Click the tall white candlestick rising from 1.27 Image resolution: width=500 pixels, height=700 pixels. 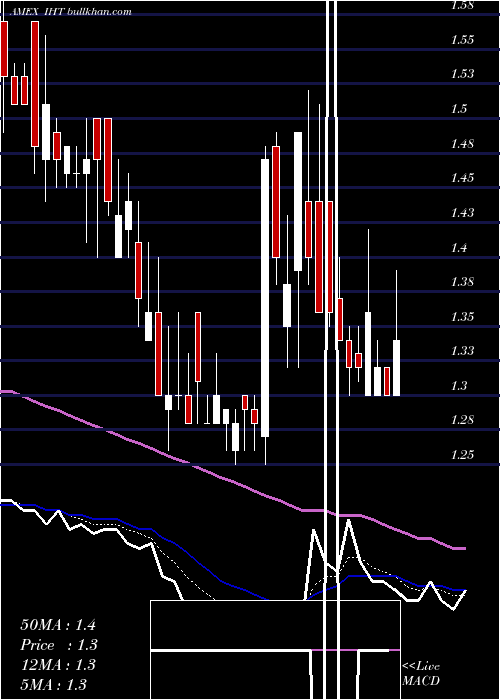coord(265,298)
